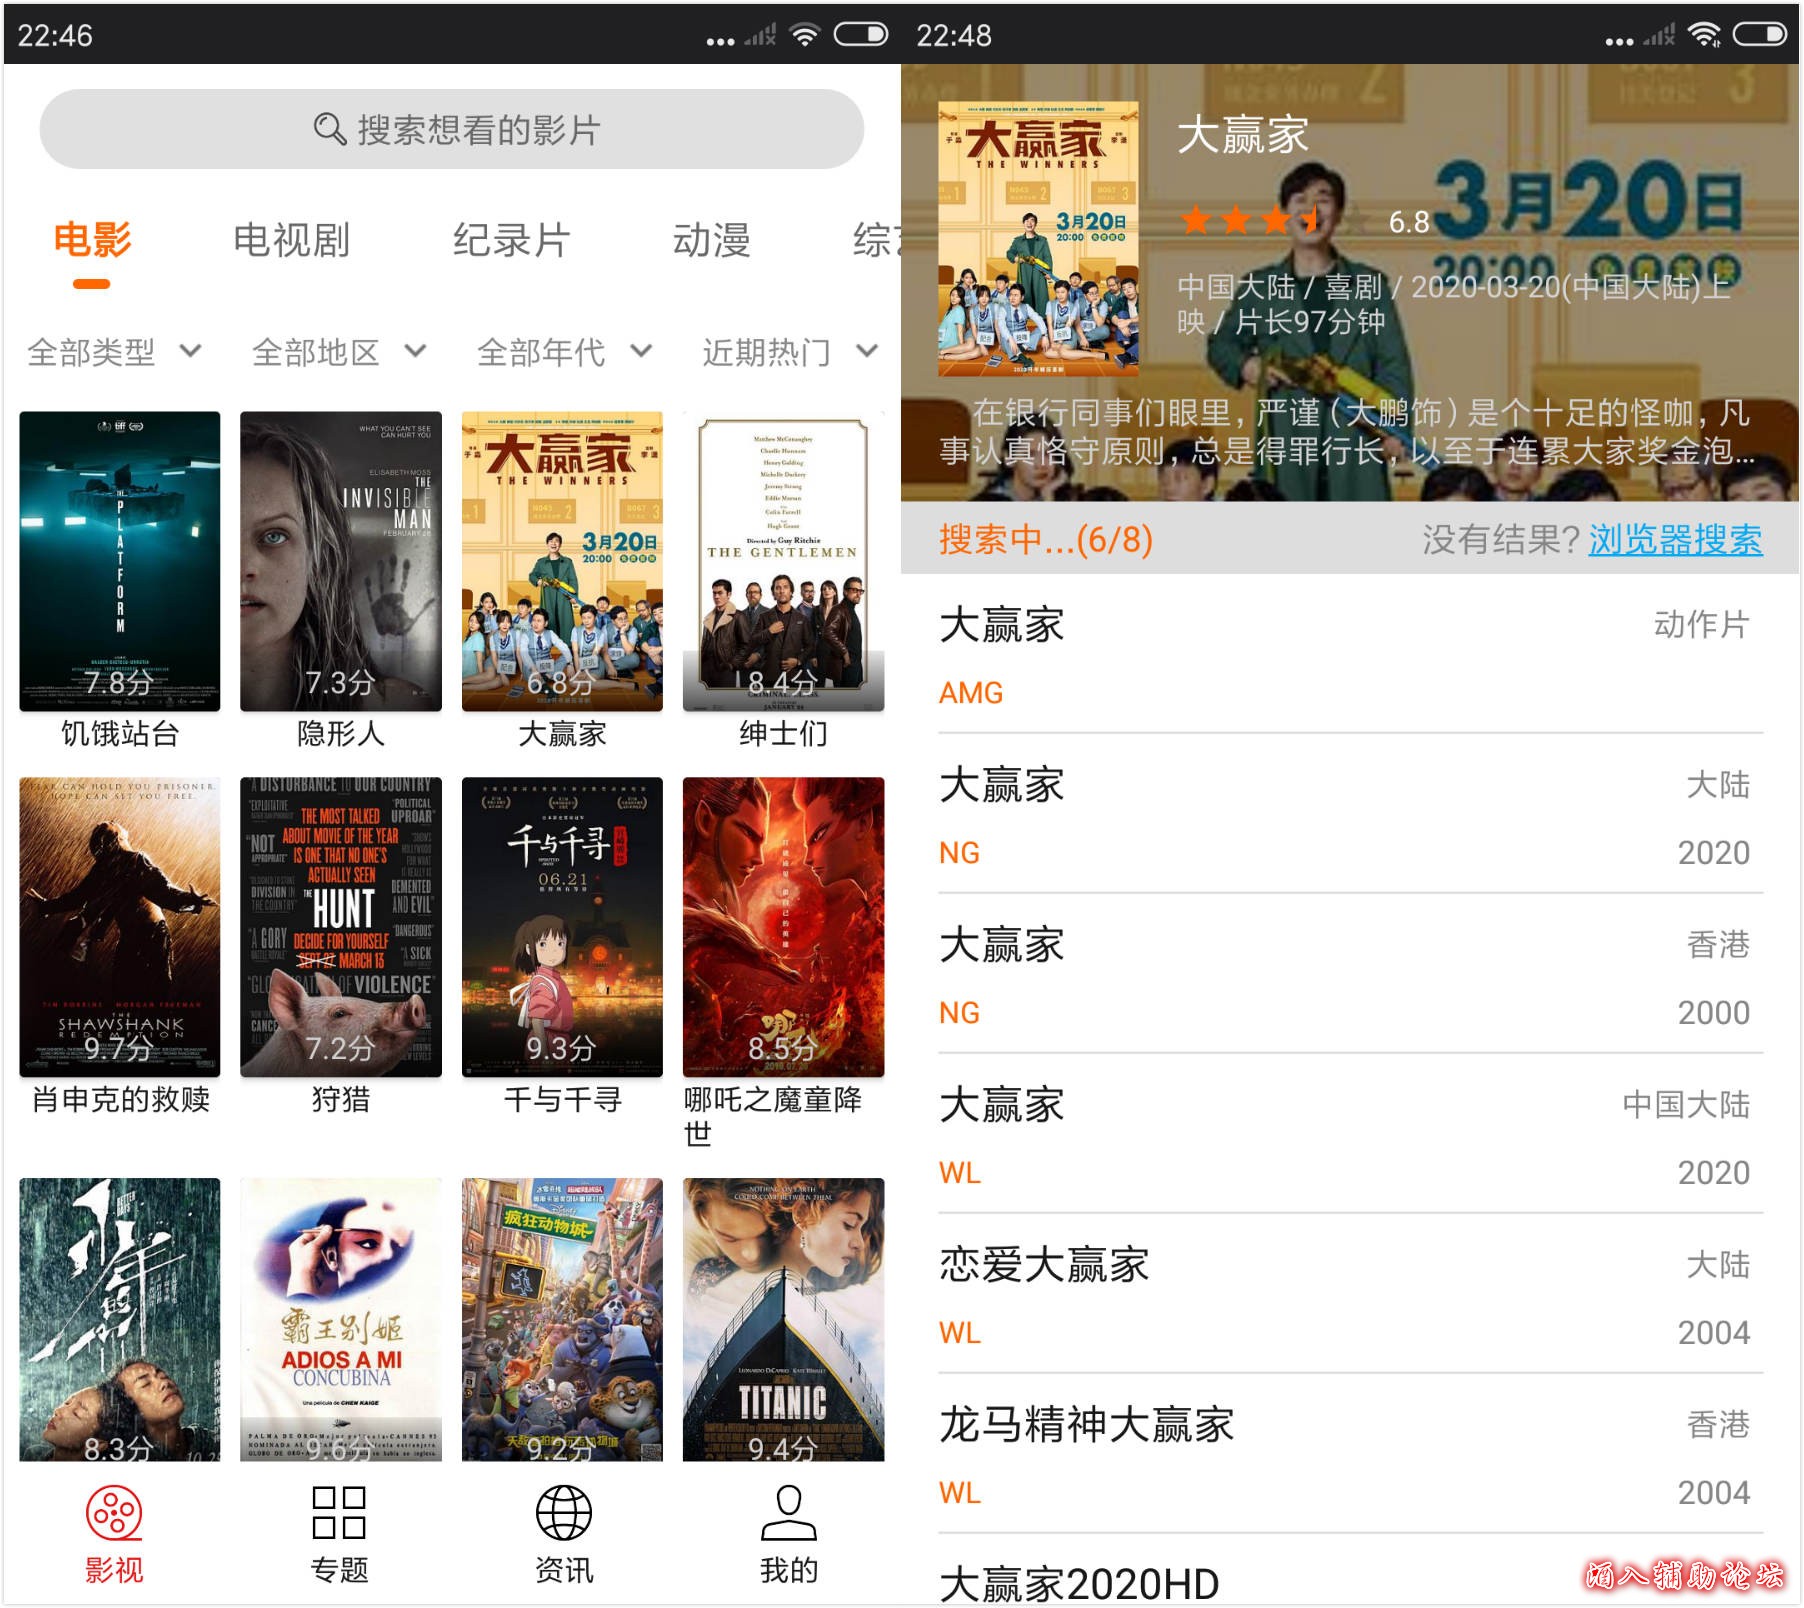The height and width of the screenshot is (1608, 1804).
Task: Open the 大赢家 poster in the movie grid
Action: pos(562,561)
